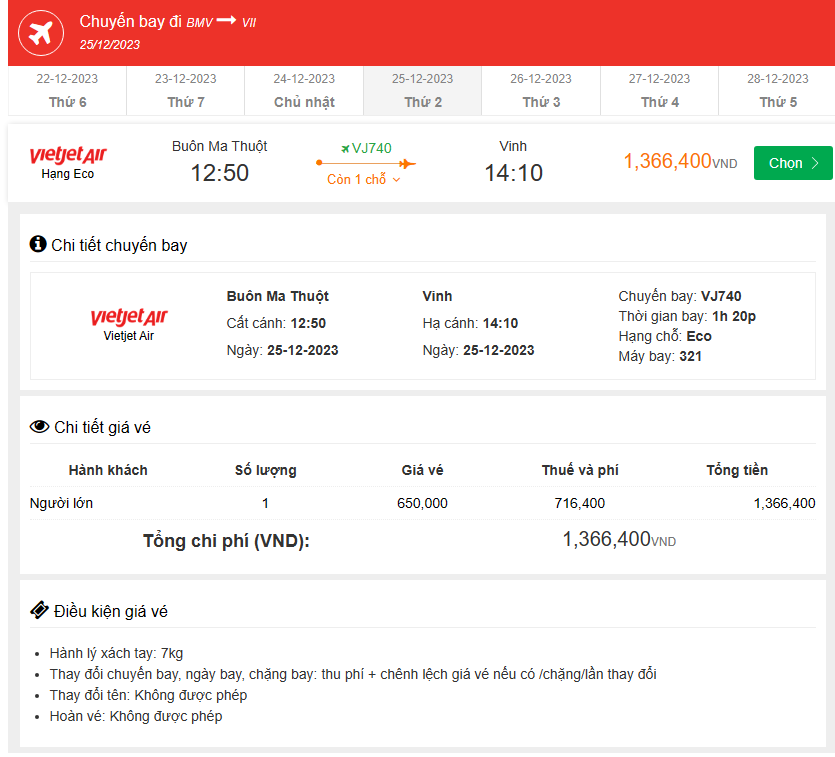Open the 26-12-2023 Thứ 3 date tab

pos(540,91)
